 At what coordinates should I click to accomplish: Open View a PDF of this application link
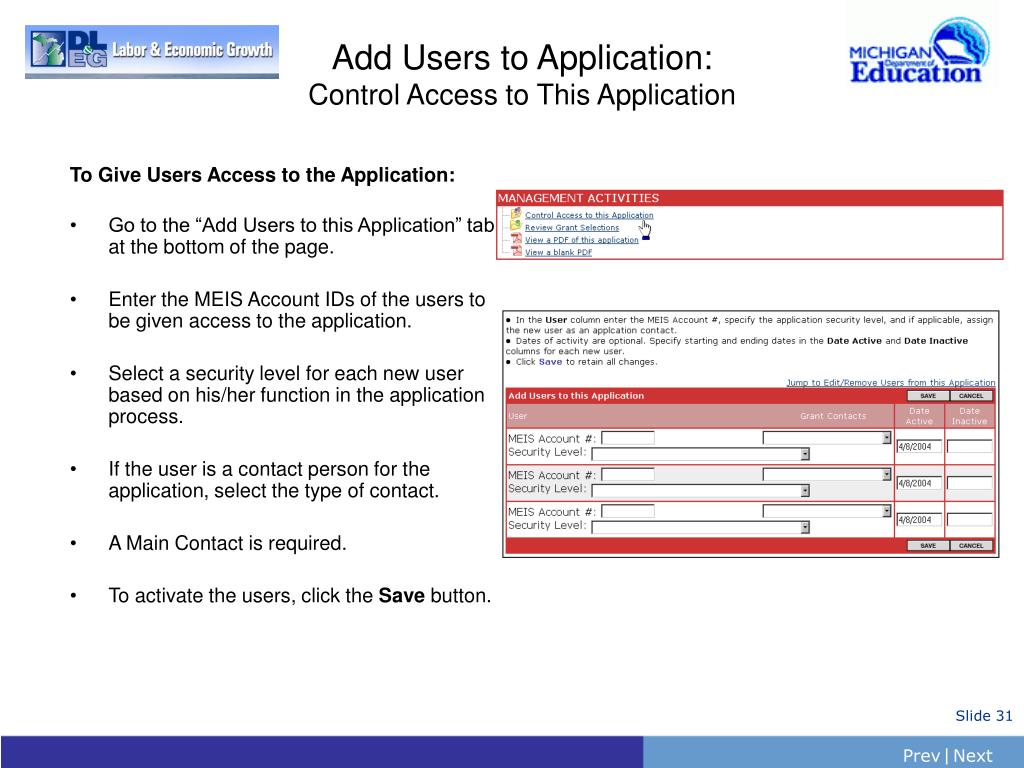[x=581, y=240]
